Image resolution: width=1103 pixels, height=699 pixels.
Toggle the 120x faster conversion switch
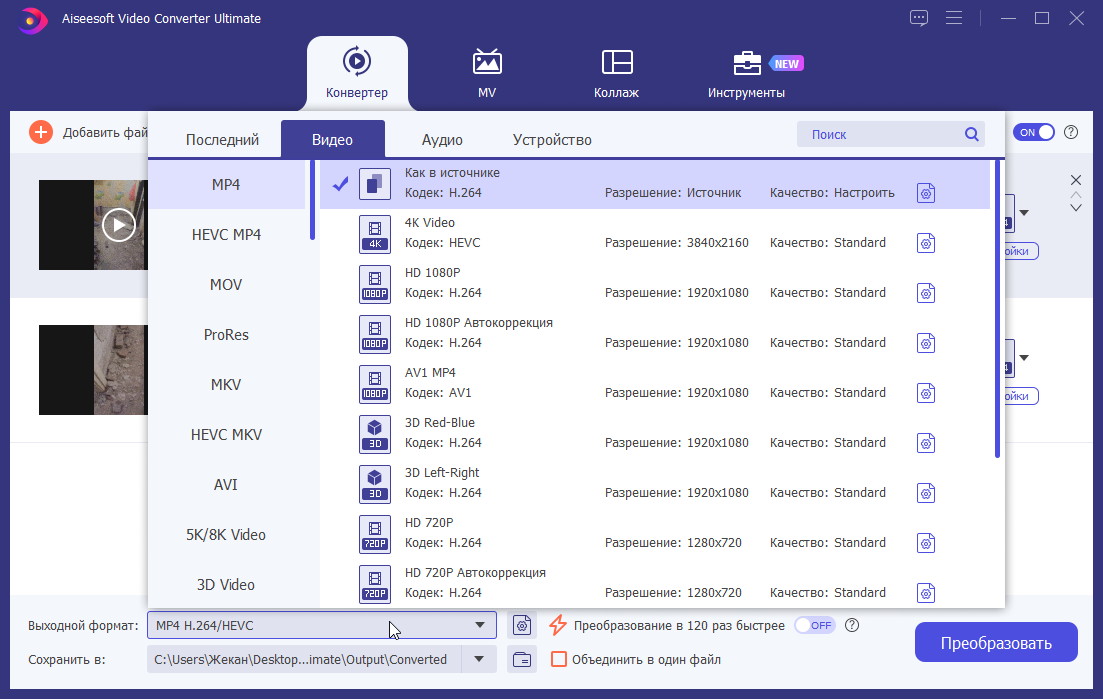click(814, 625)
